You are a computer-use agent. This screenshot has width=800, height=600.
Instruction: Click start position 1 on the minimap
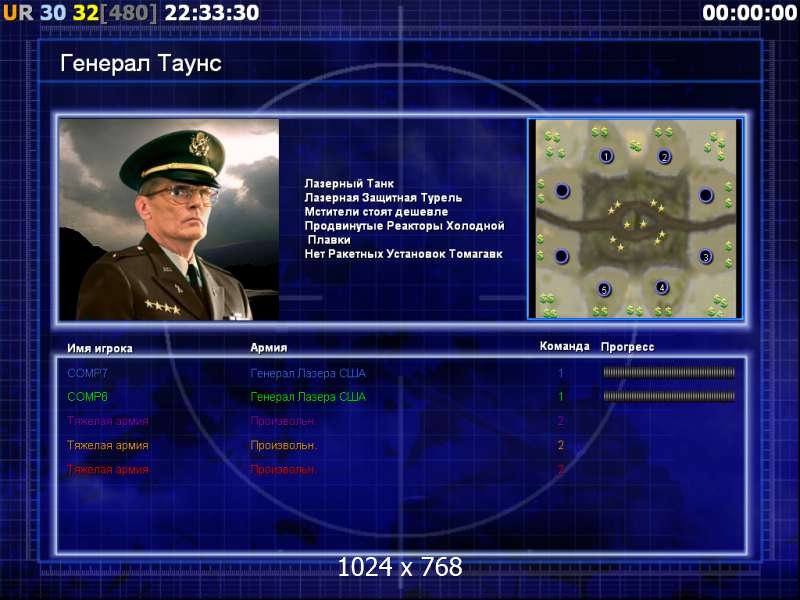pyautogui.click(x=606, y=156)
